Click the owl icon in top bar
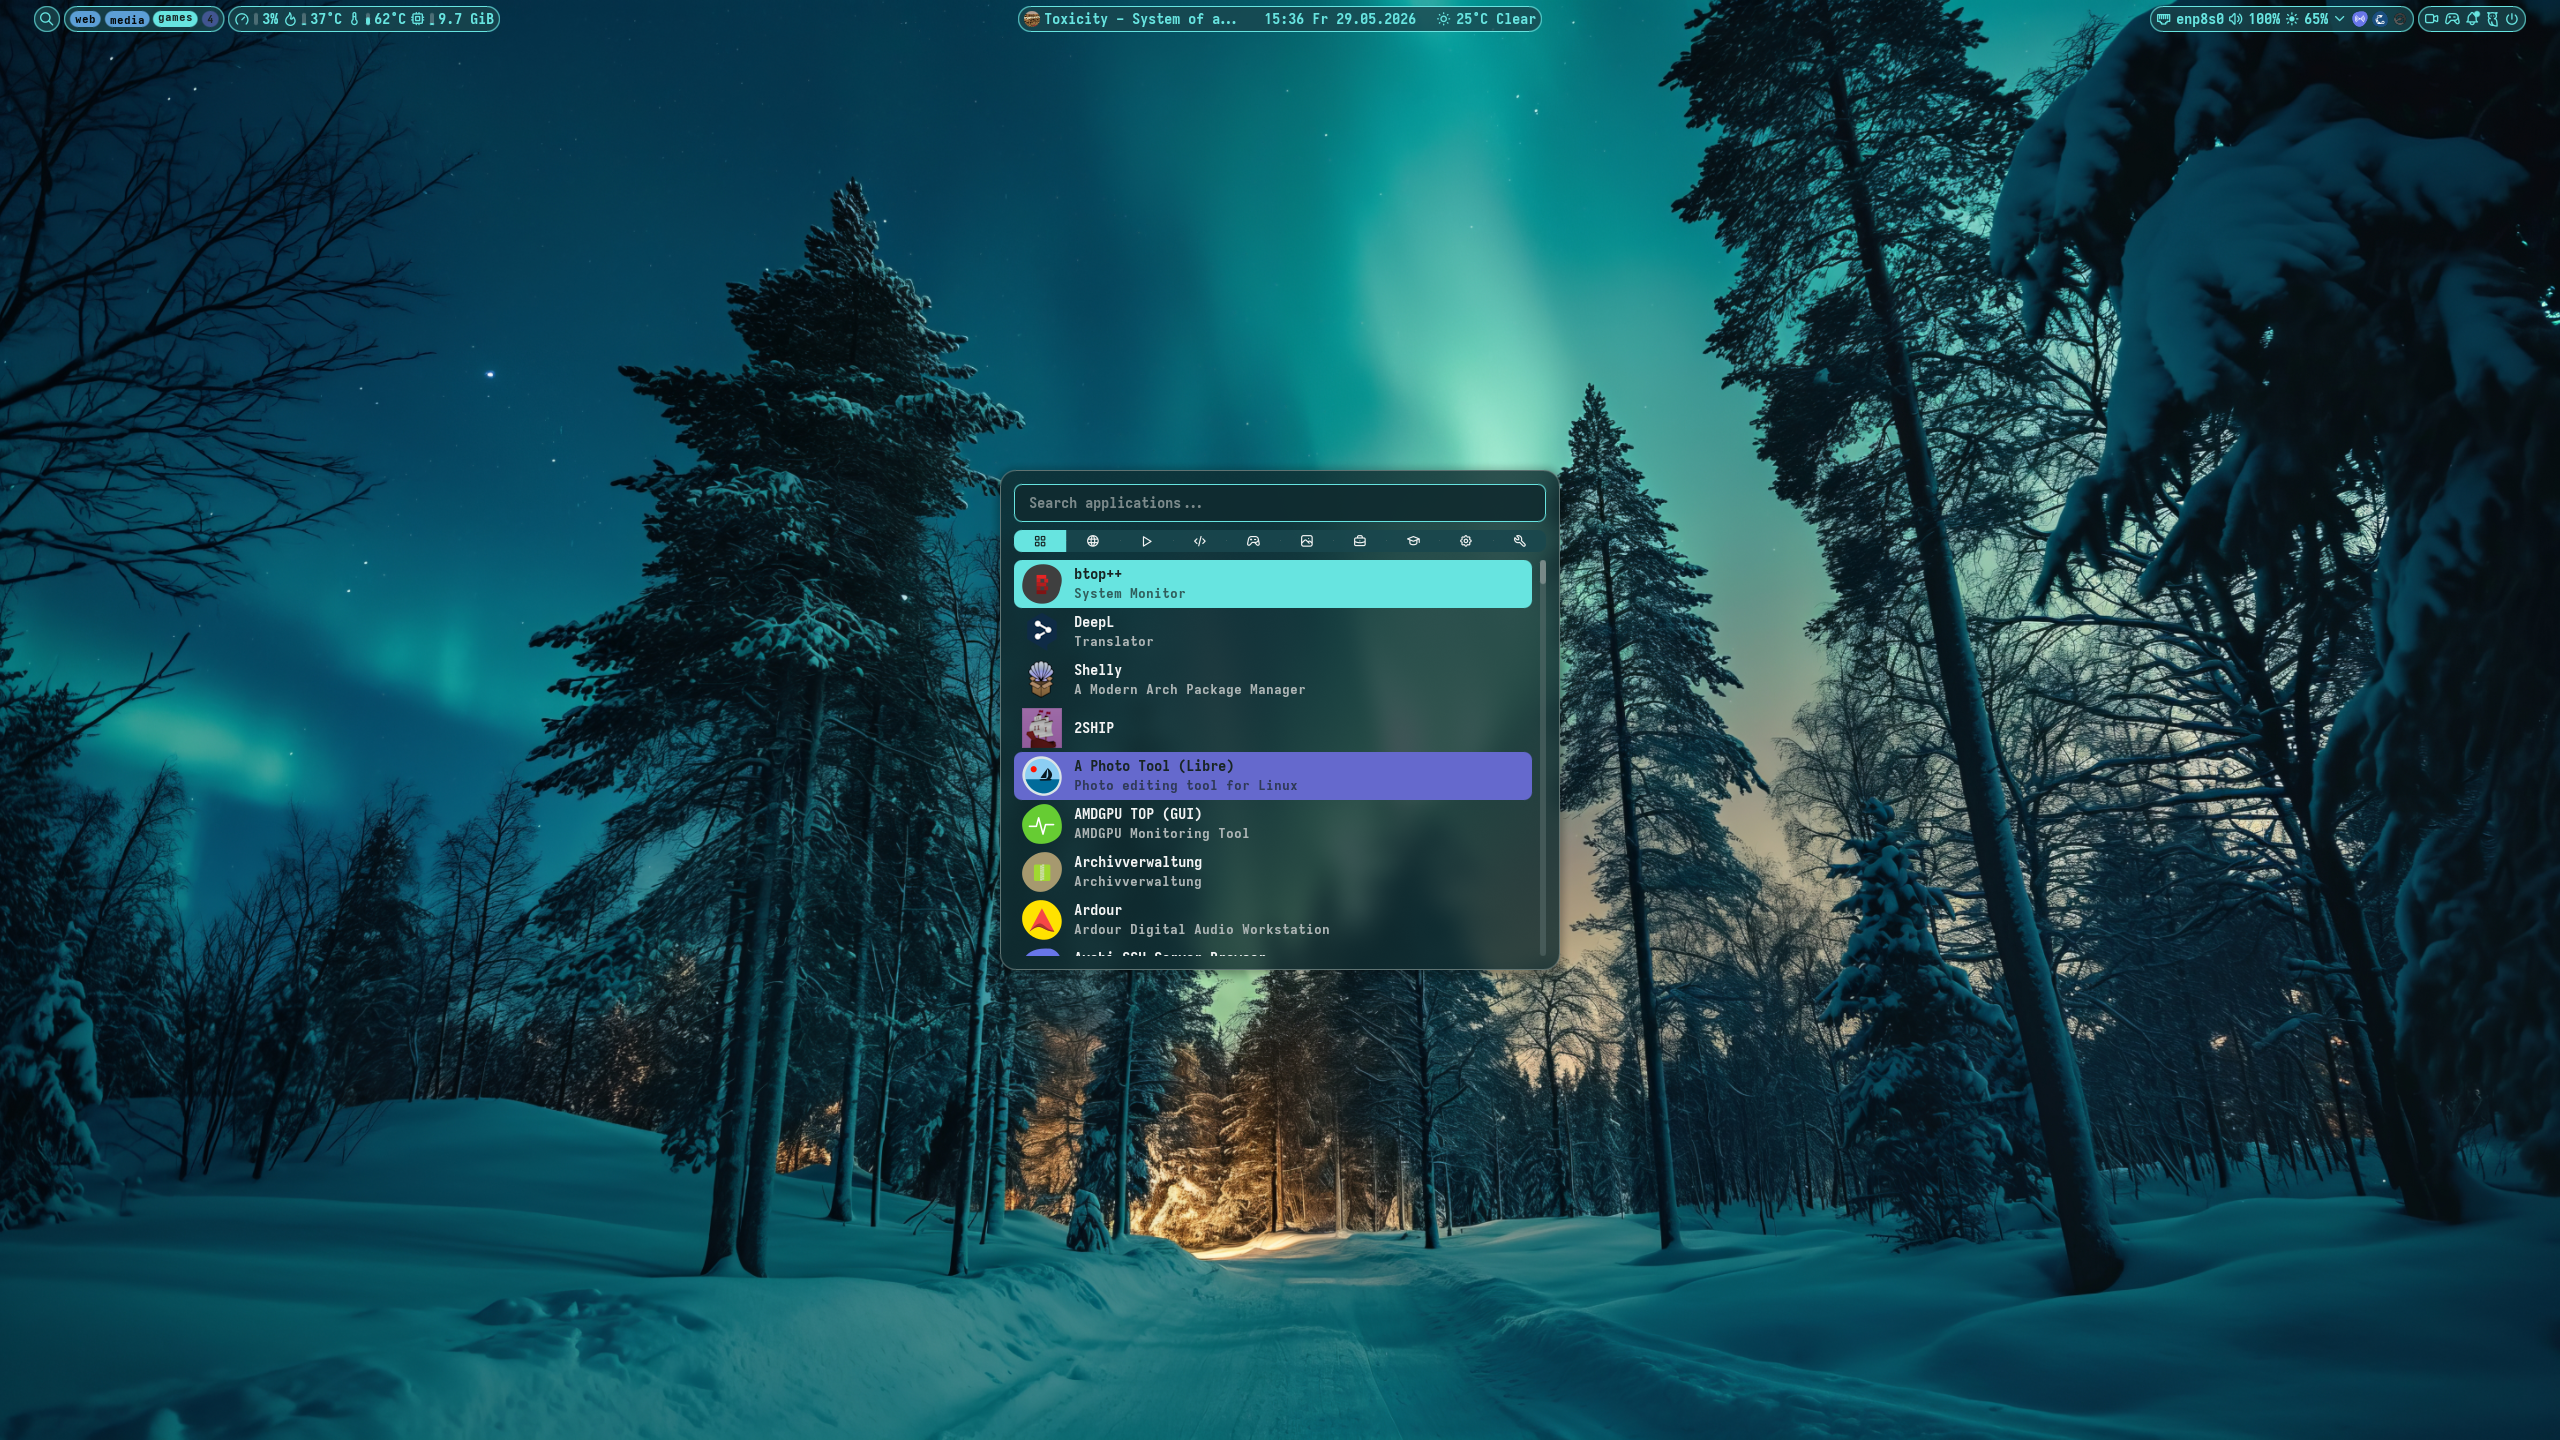2560x1440 pixels. point(2493,19)
